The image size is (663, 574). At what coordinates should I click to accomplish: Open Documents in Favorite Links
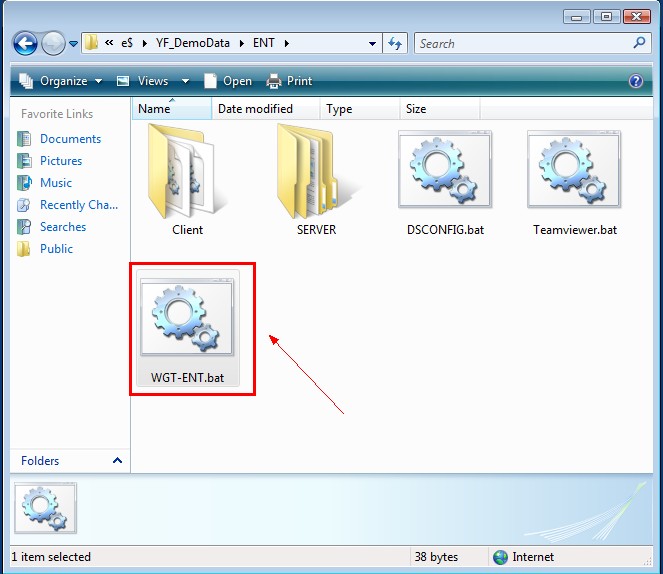[x=70, y=139]
